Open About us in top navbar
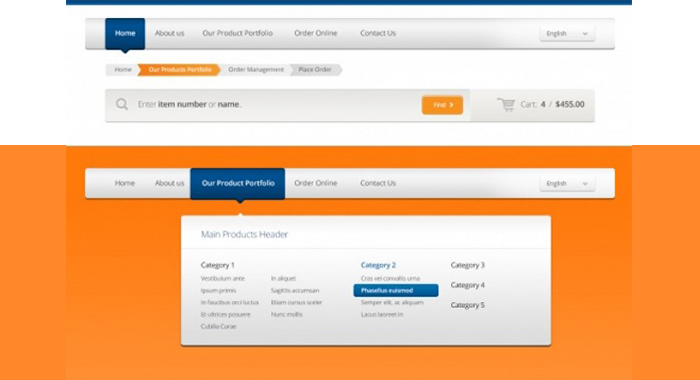The width and height of the screenshot is (700, 380). [169, 33]
